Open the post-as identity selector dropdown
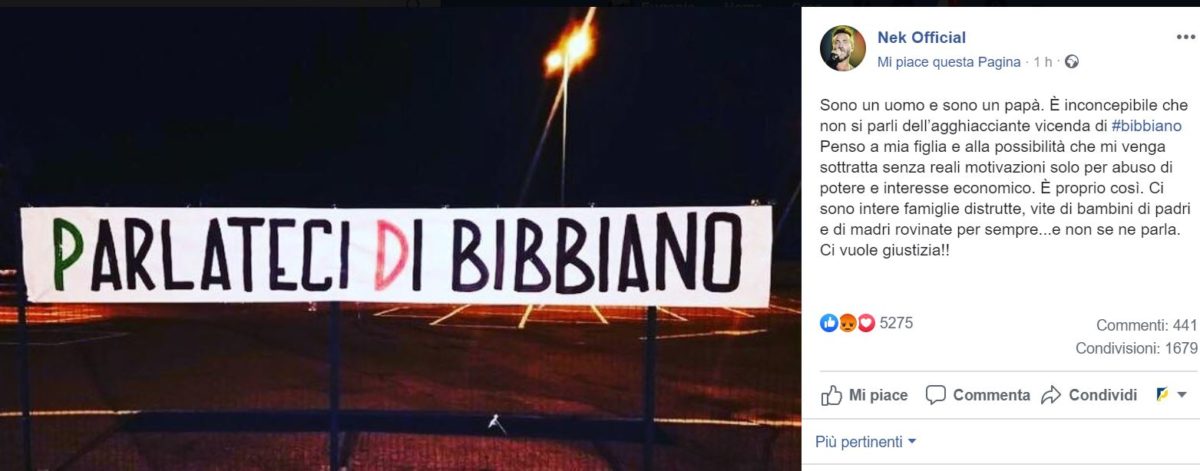This screenshot has width=1200, height=471. [x=1170, y=395]
